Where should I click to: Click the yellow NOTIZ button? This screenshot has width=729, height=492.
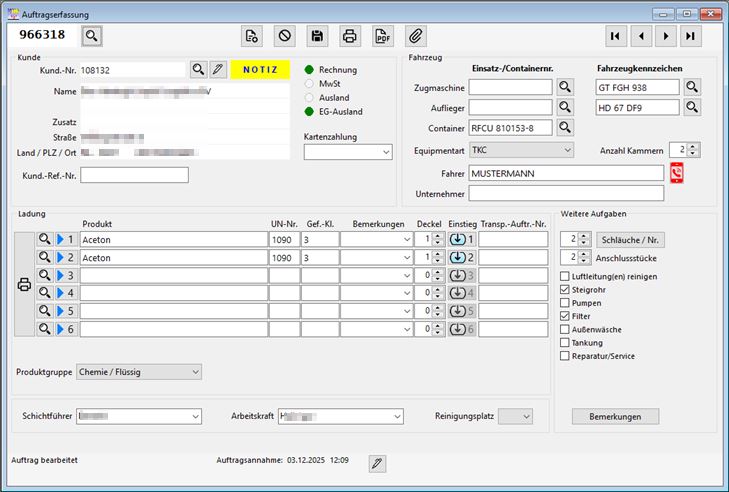point(260,70)
